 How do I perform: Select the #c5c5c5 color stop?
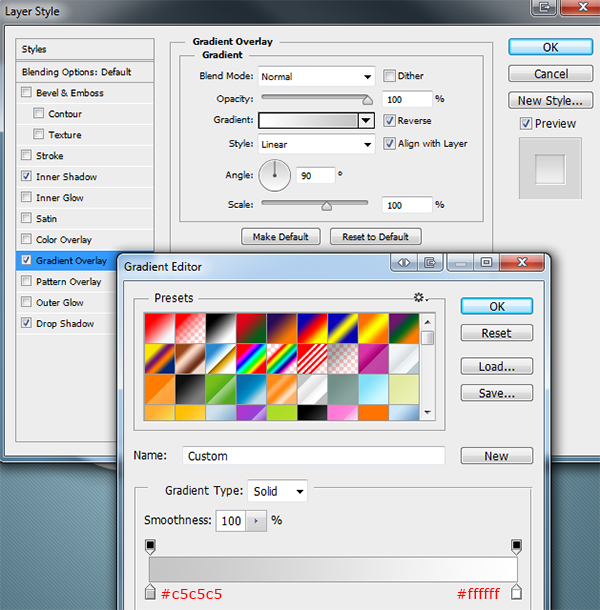coord(150,591)
